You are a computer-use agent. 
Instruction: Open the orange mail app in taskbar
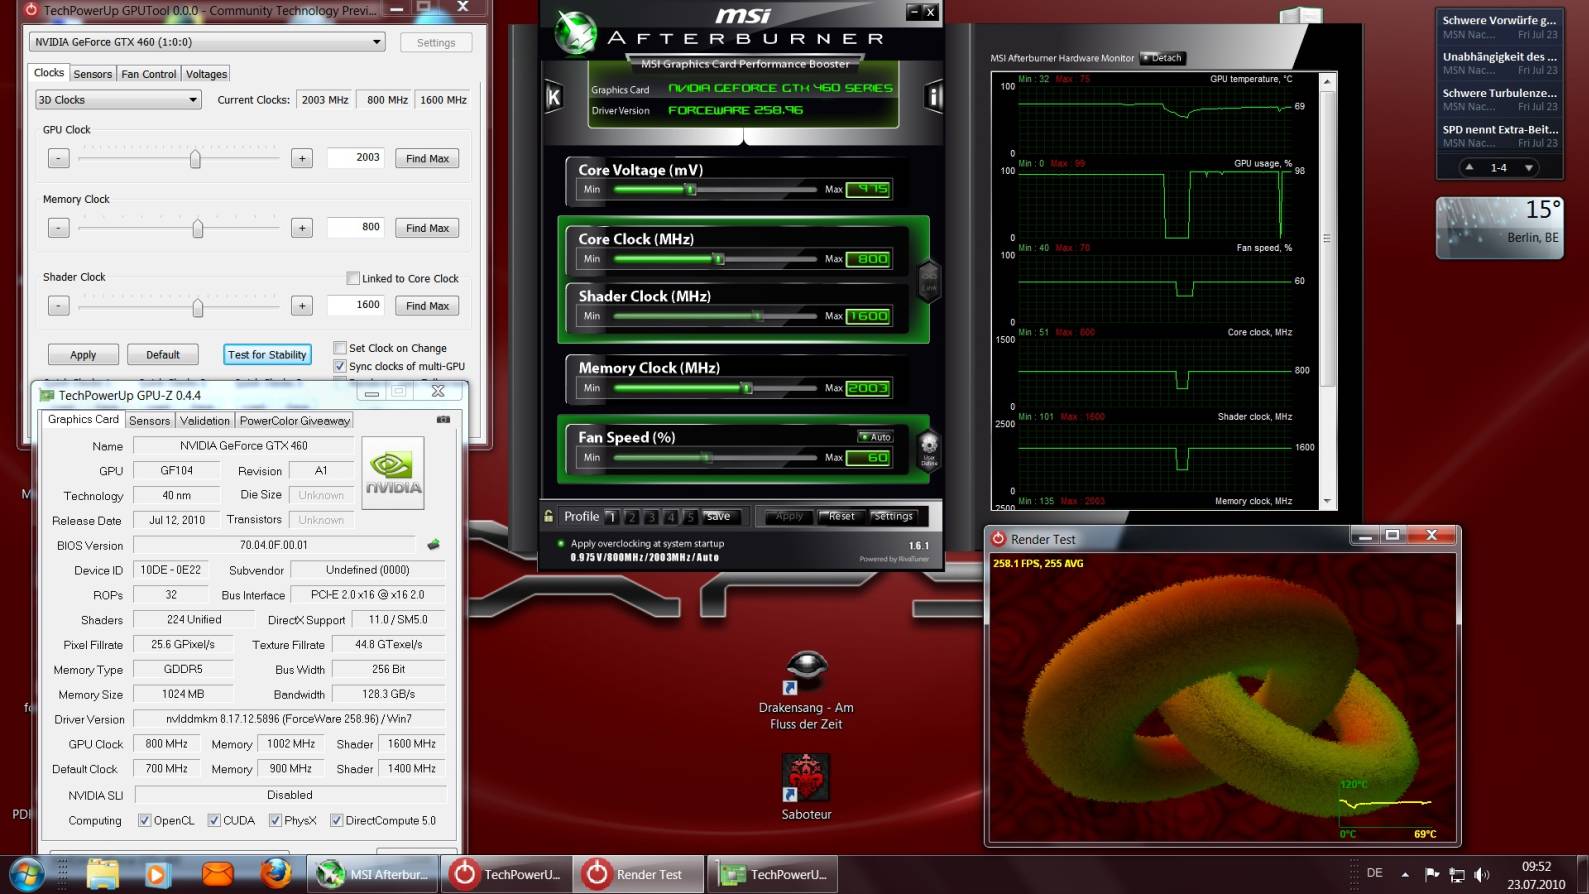pyautogui.click(x=217, y=875)
